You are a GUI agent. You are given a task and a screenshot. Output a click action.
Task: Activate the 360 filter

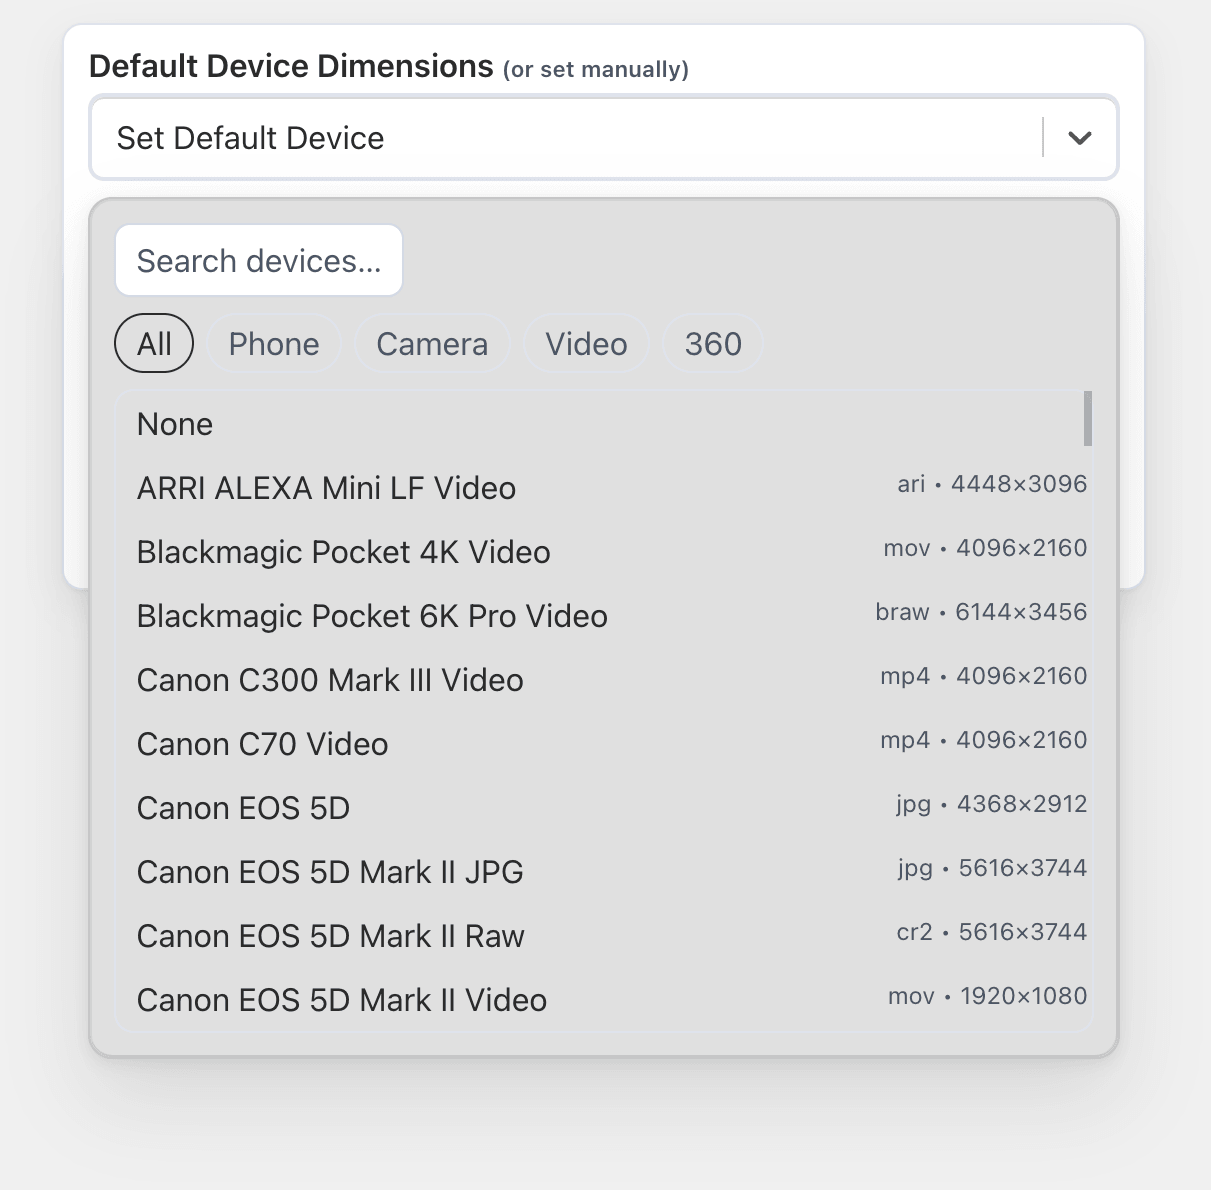pyautogui.click(x=712, y=343)
